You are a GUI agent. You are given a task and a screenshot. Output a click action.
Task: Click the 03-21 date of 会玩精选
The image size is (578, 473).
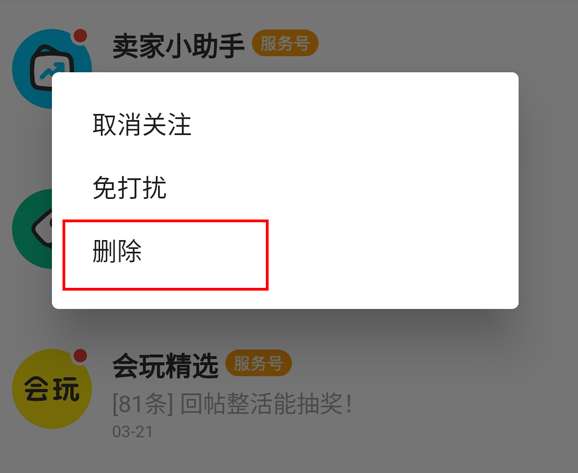[132, 432]
